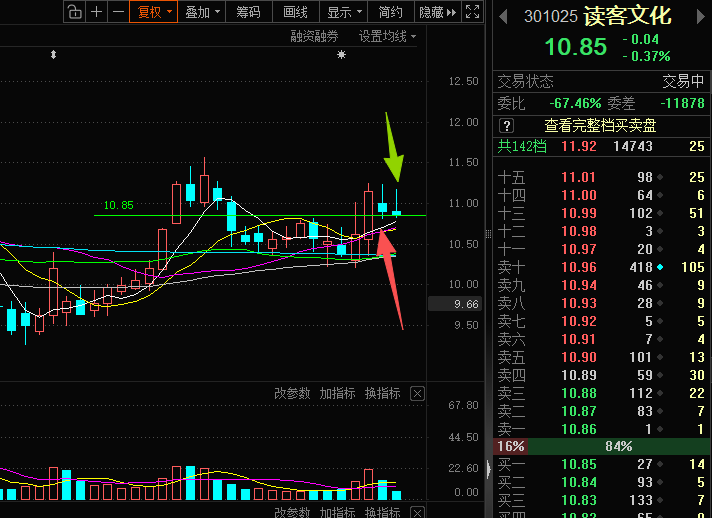Click the panel splitter handle beside chart
The image size is (712, 518).
488,234
